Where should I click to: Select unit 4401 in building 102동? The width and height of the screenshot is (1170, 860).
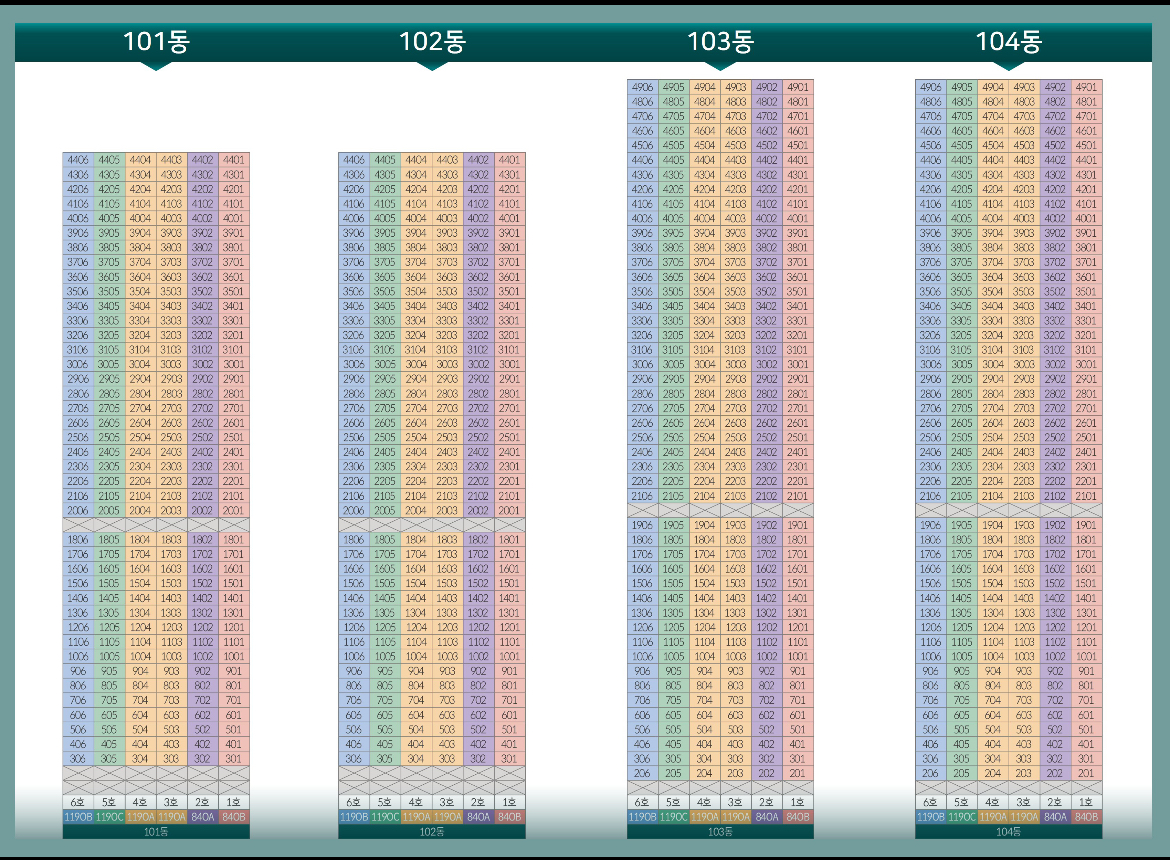click(x=509, y=159)
